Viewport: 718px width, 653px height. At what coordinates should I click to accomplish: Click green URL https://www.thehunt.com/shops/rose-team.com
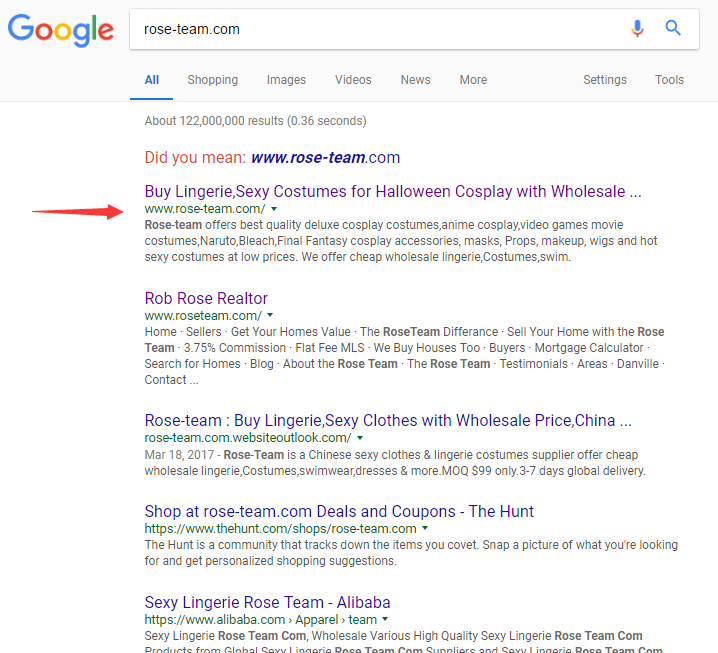click(x=280, y=528)
